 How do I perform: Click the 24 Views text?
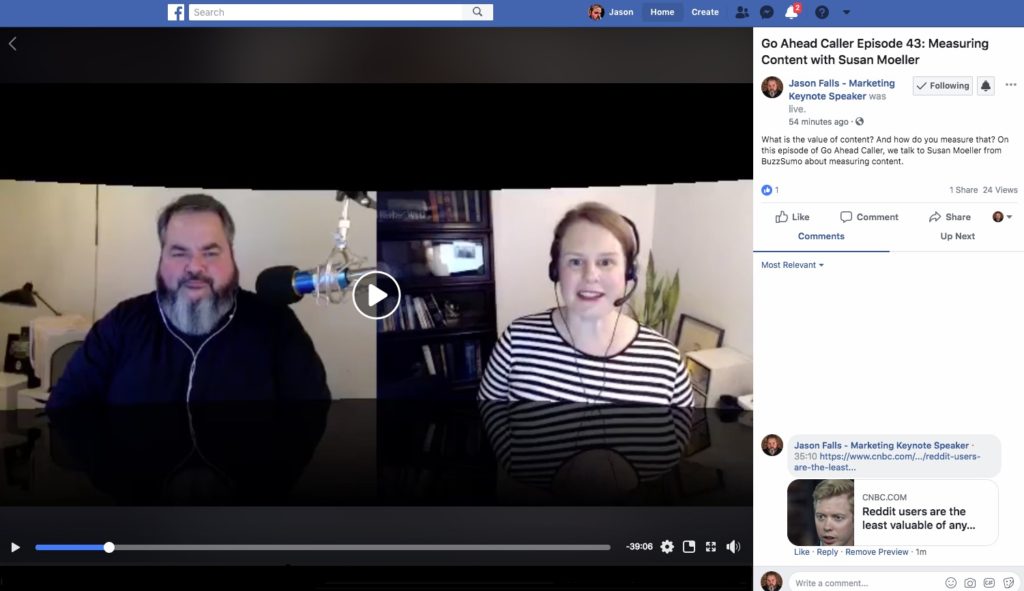point(1000,190)
